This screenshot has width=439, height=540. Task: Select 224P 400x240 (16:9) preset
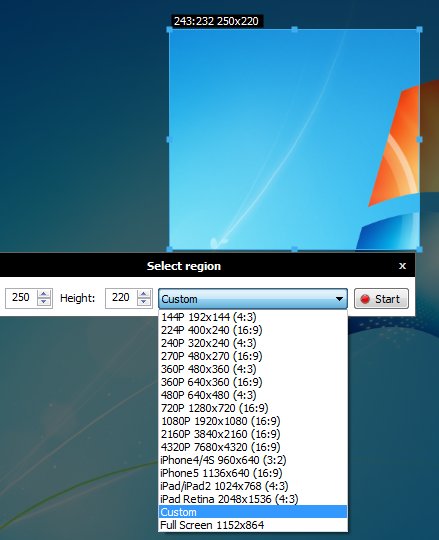(x=253, y=330)
